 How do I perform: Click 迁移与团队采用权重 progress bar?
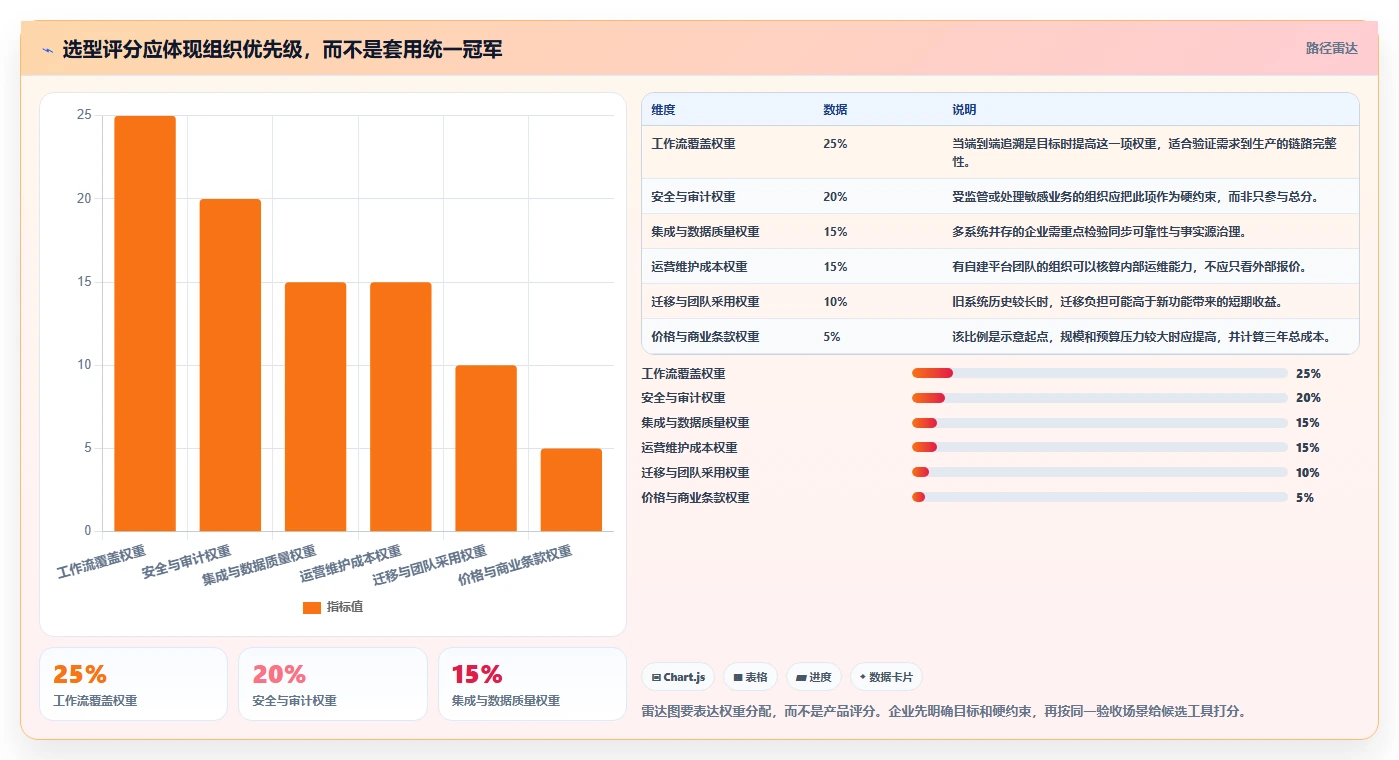click(x=1100, y=472)
